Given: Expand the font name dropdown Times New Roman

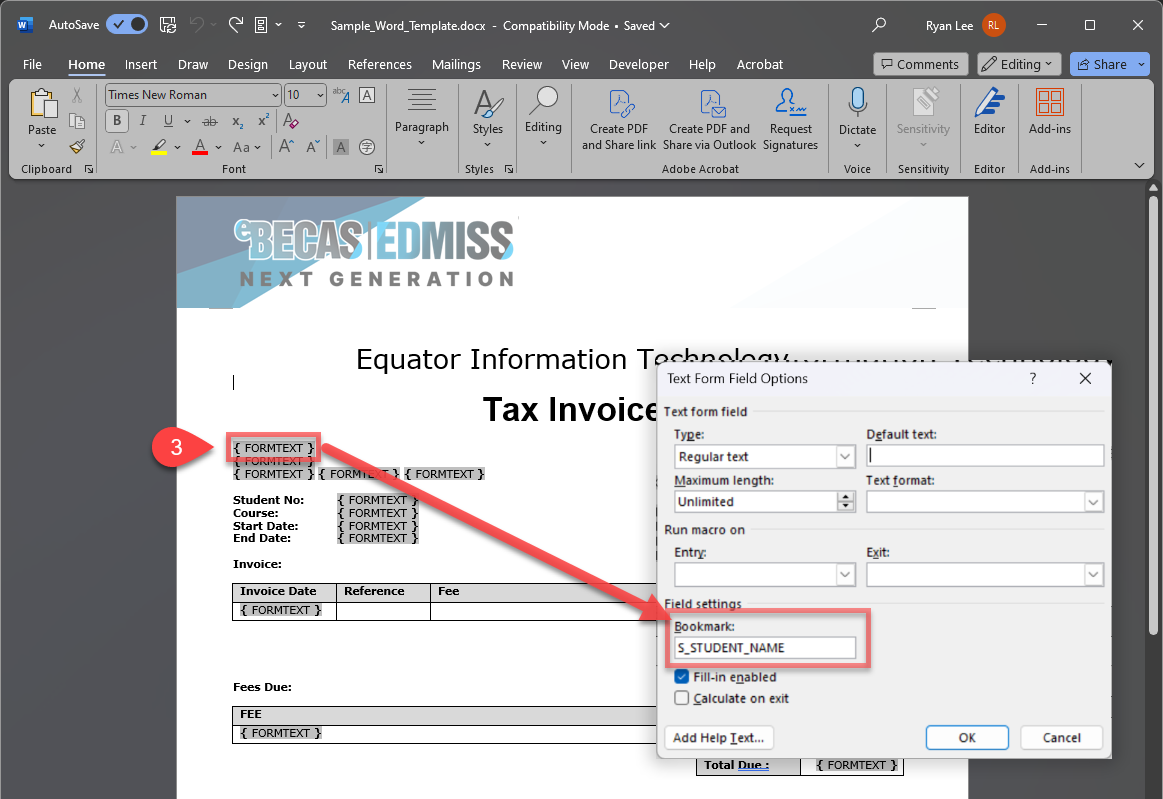Looking at the screenshot, I should pyautogui.click(x=275, y=95).
